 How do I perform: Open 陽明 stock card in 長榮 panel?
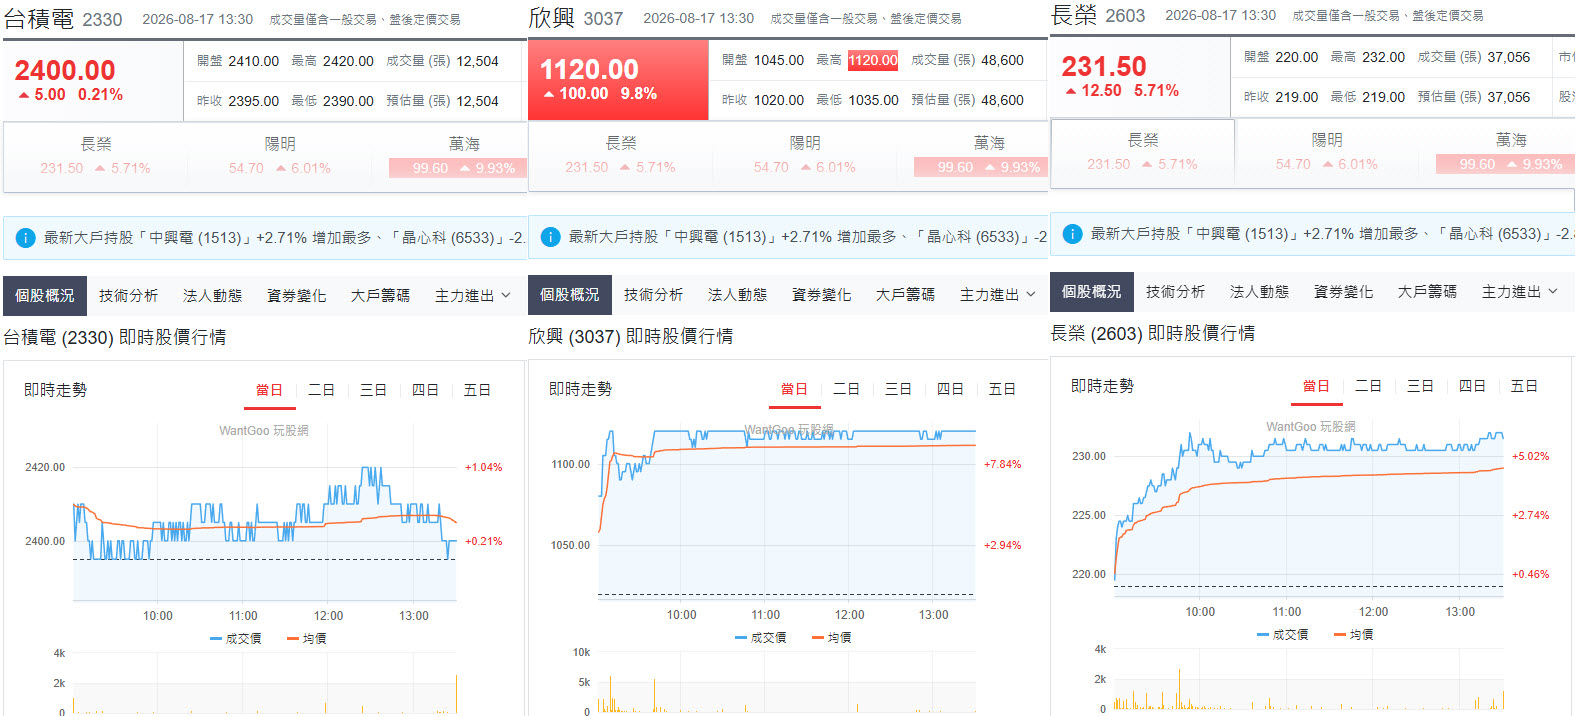pyautogui.click(x=1327, y=152)
